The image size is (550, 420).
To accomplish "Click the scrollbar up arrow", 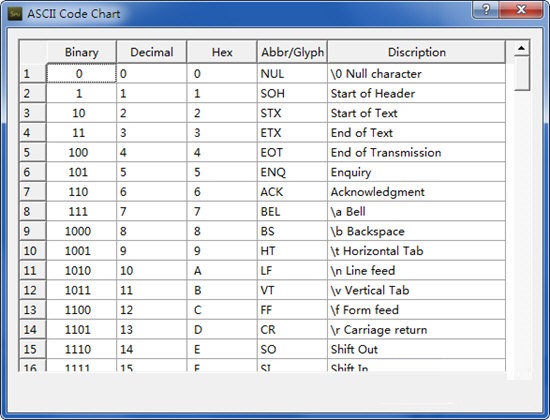I will click(522, 48).
